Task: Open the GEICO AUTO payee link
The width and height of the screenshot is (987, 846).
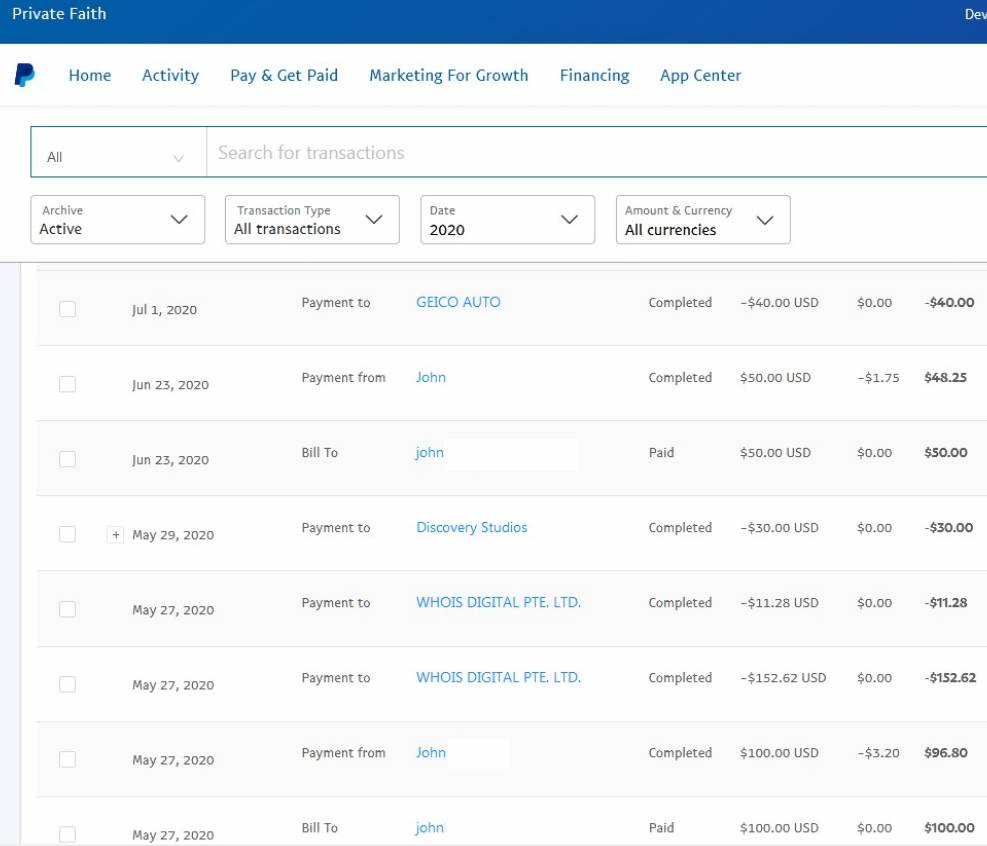Action: pyautogui.click(x=458, y=302)
